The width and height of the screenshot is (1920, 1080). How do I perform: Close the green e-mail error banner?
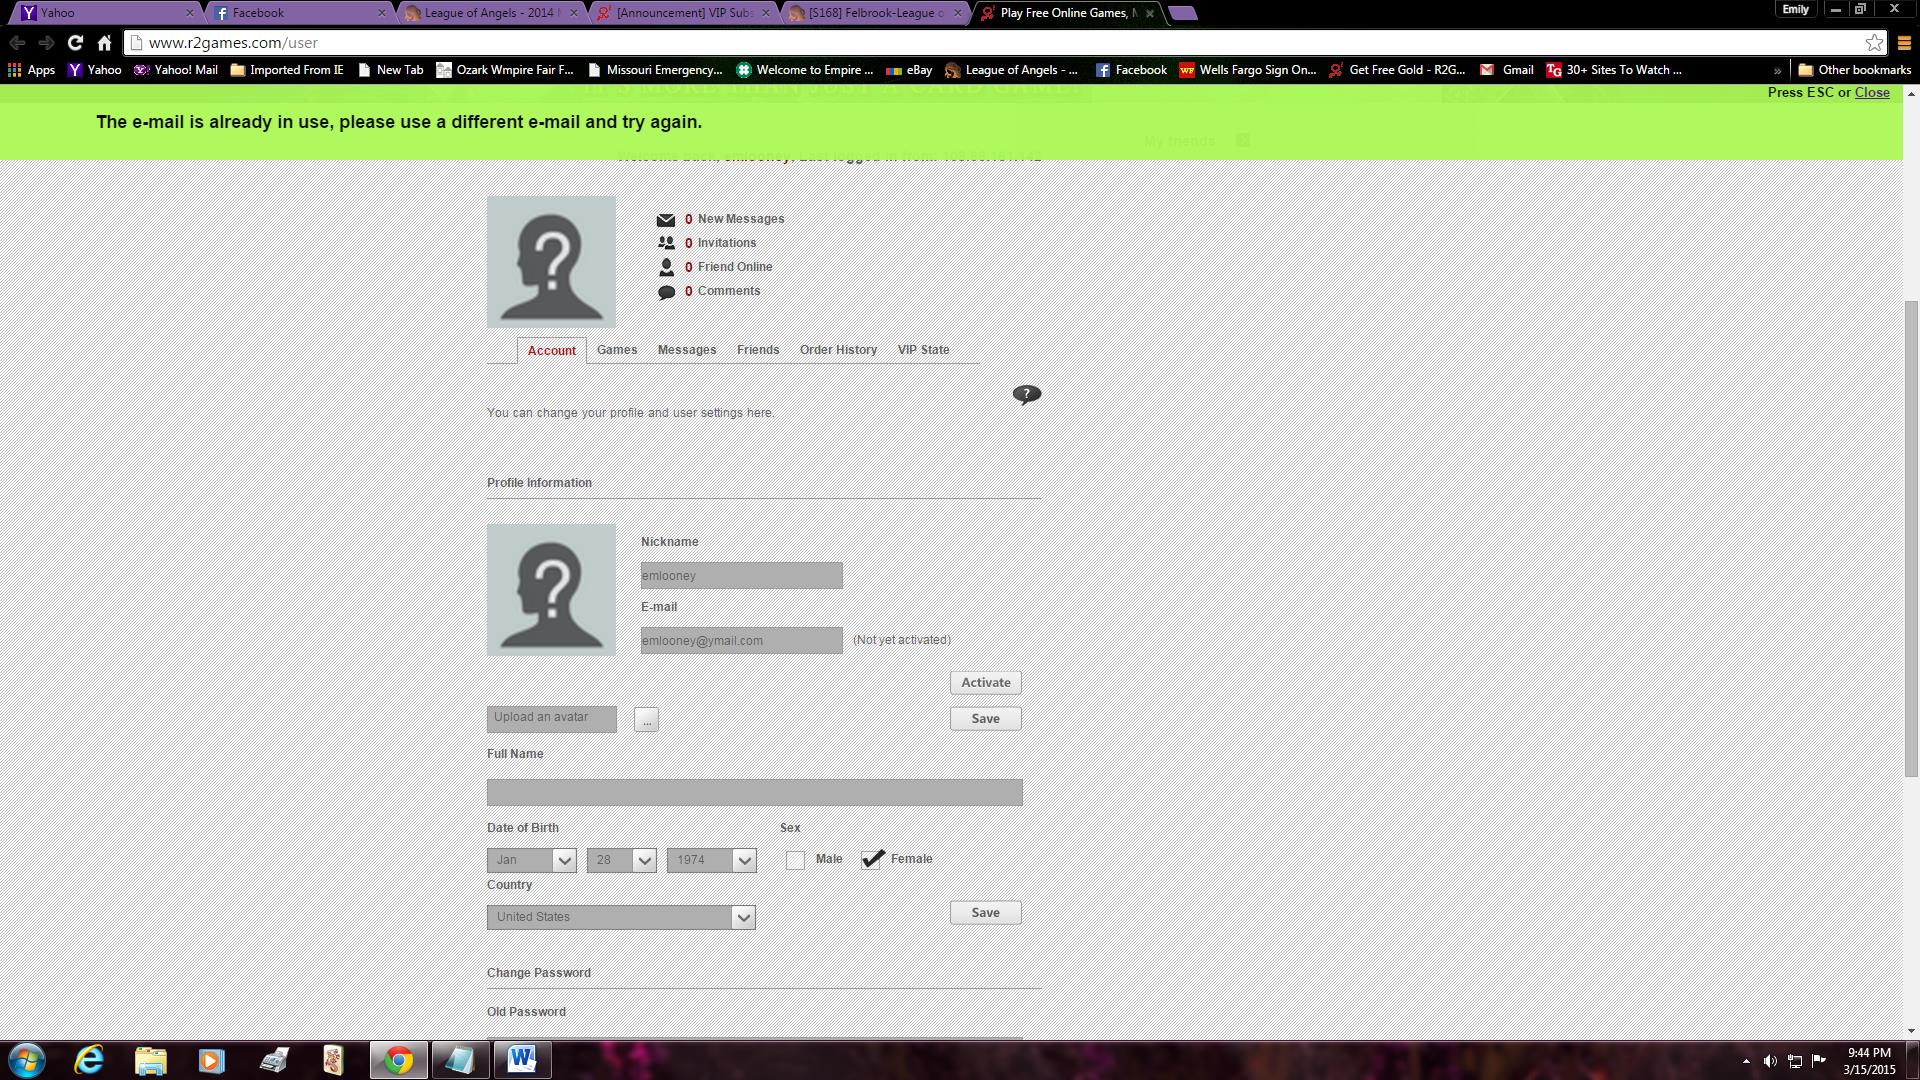pyautogui.click(x=1871, y=92)
